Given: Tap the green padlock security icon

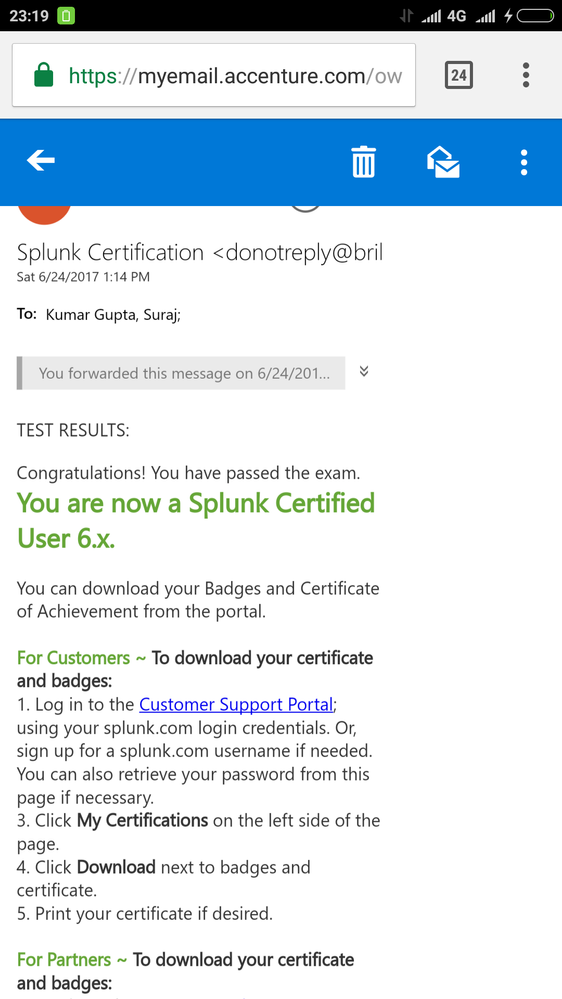Looking at the screenshot, I should point(43,76).
